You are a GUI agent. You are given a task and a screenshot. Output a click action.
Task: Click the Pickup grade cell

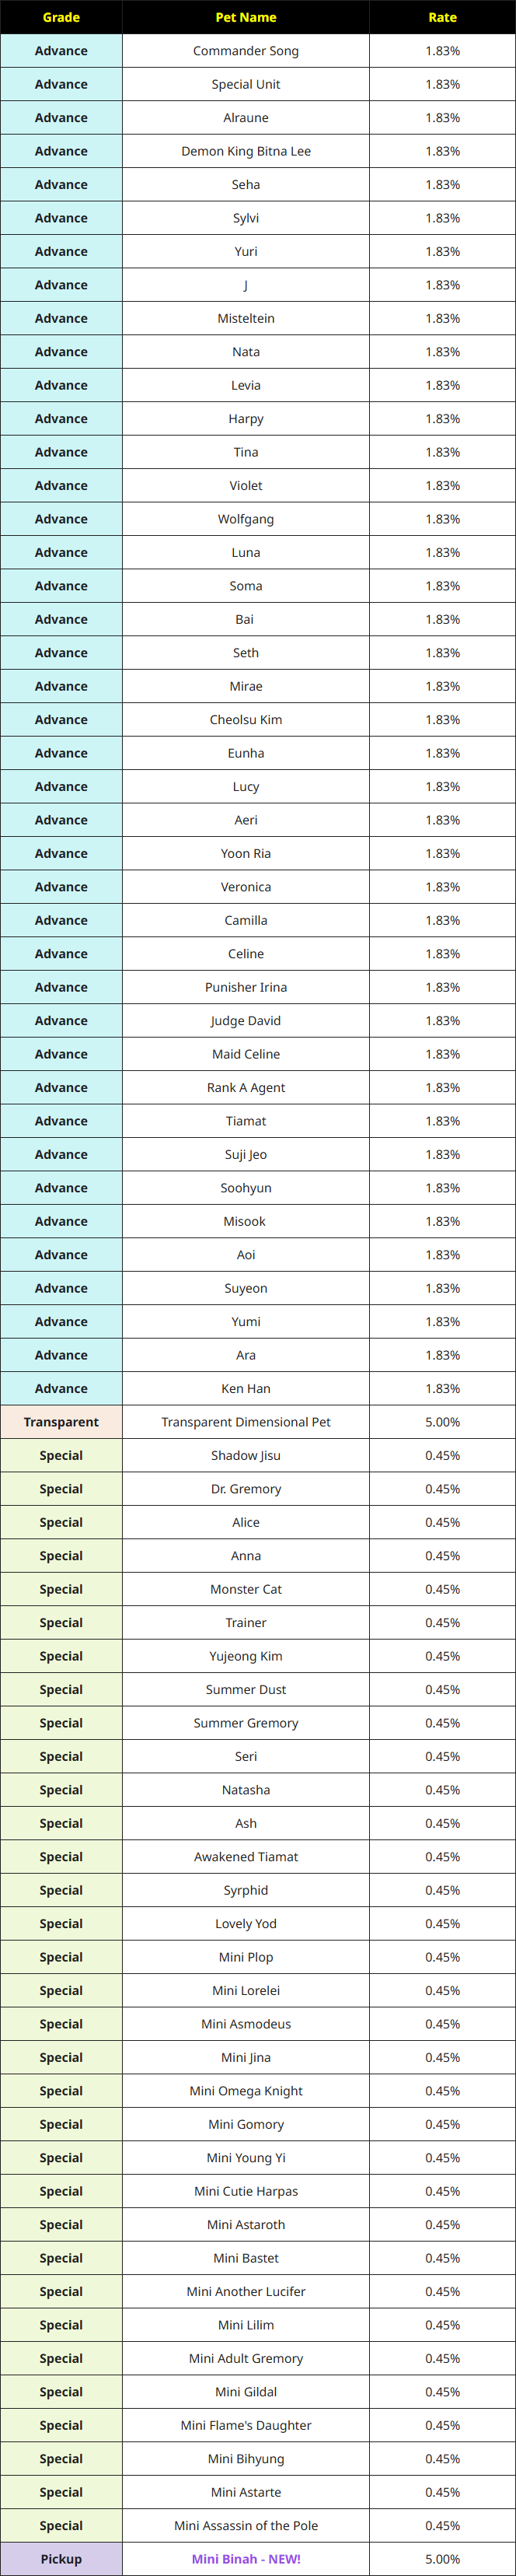point(61,2559)
